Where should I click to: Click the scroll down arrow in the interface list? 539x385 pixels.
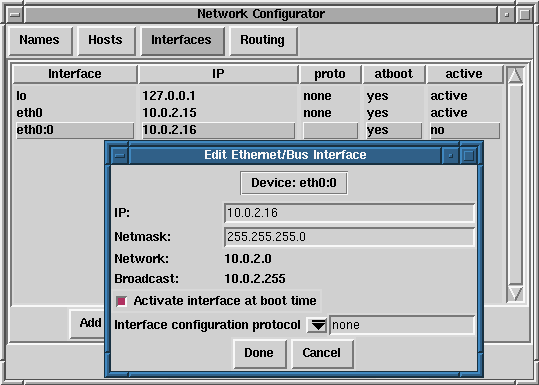(x=515, y=294)
